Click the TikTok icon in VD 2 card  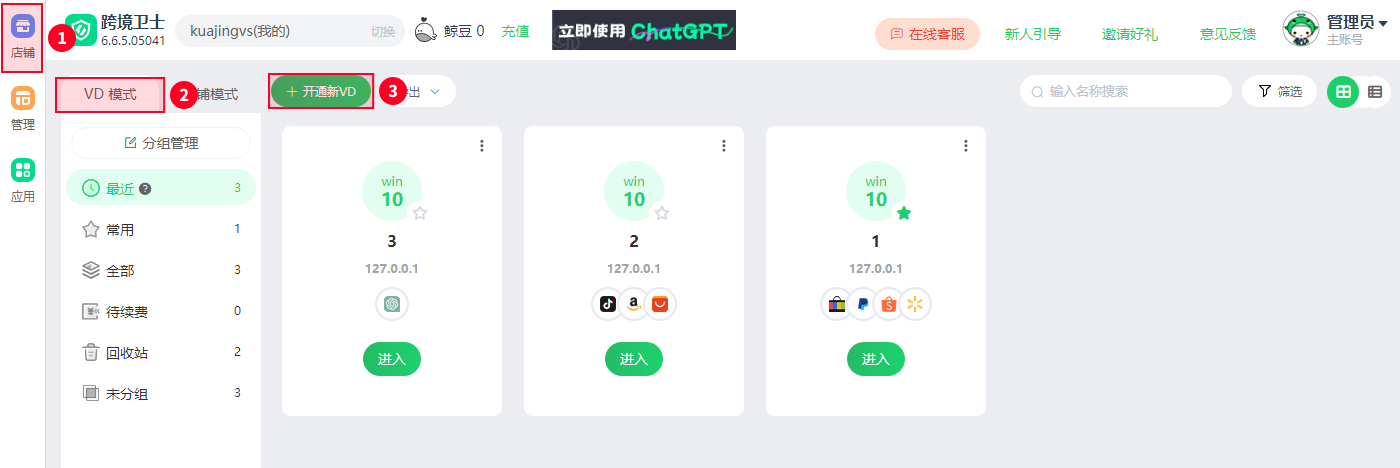608,304
